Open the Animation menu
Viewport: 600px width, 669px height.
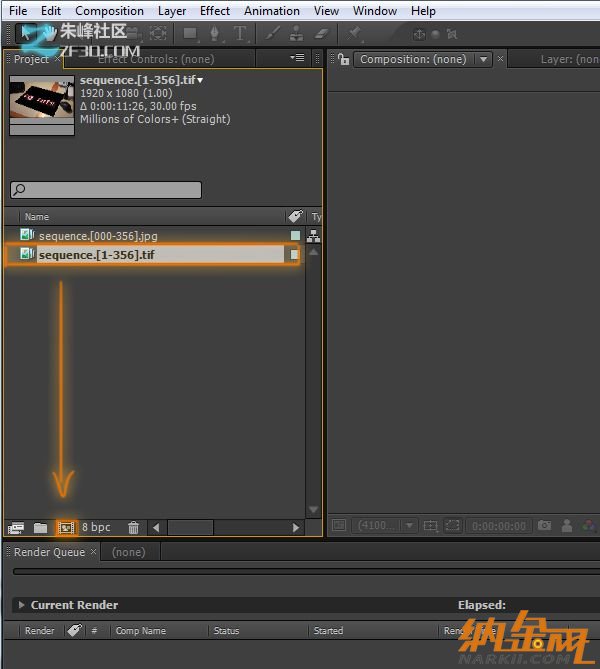[271, 11]
